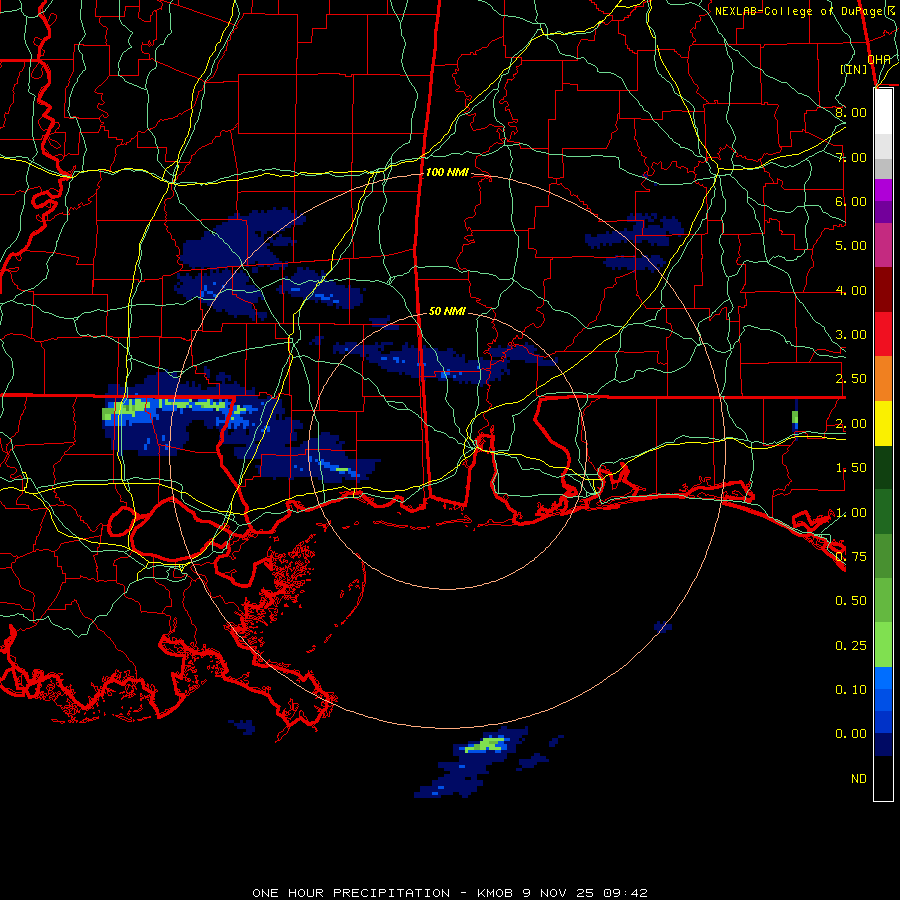Viewport: 900px width, 900px height.
Task: Click the OHA product label
Action: pyautogui.click(x=879, y=59)
